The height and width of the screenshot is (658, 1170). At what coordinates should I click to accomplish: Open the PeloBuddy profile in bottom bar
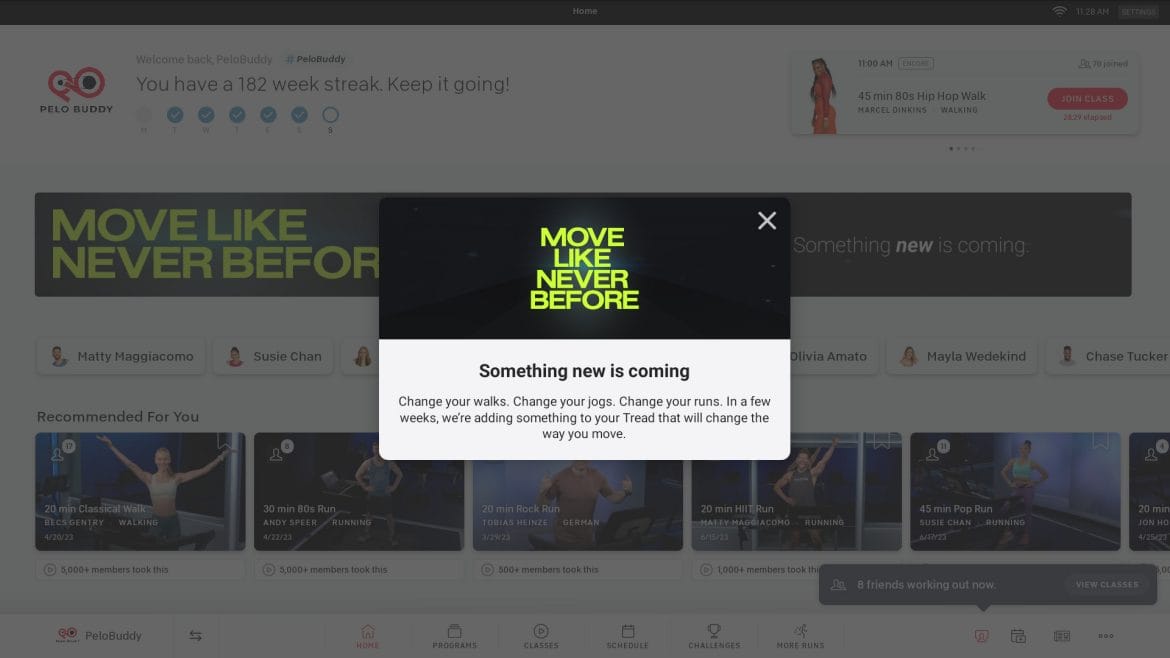[x=99, y=636]
